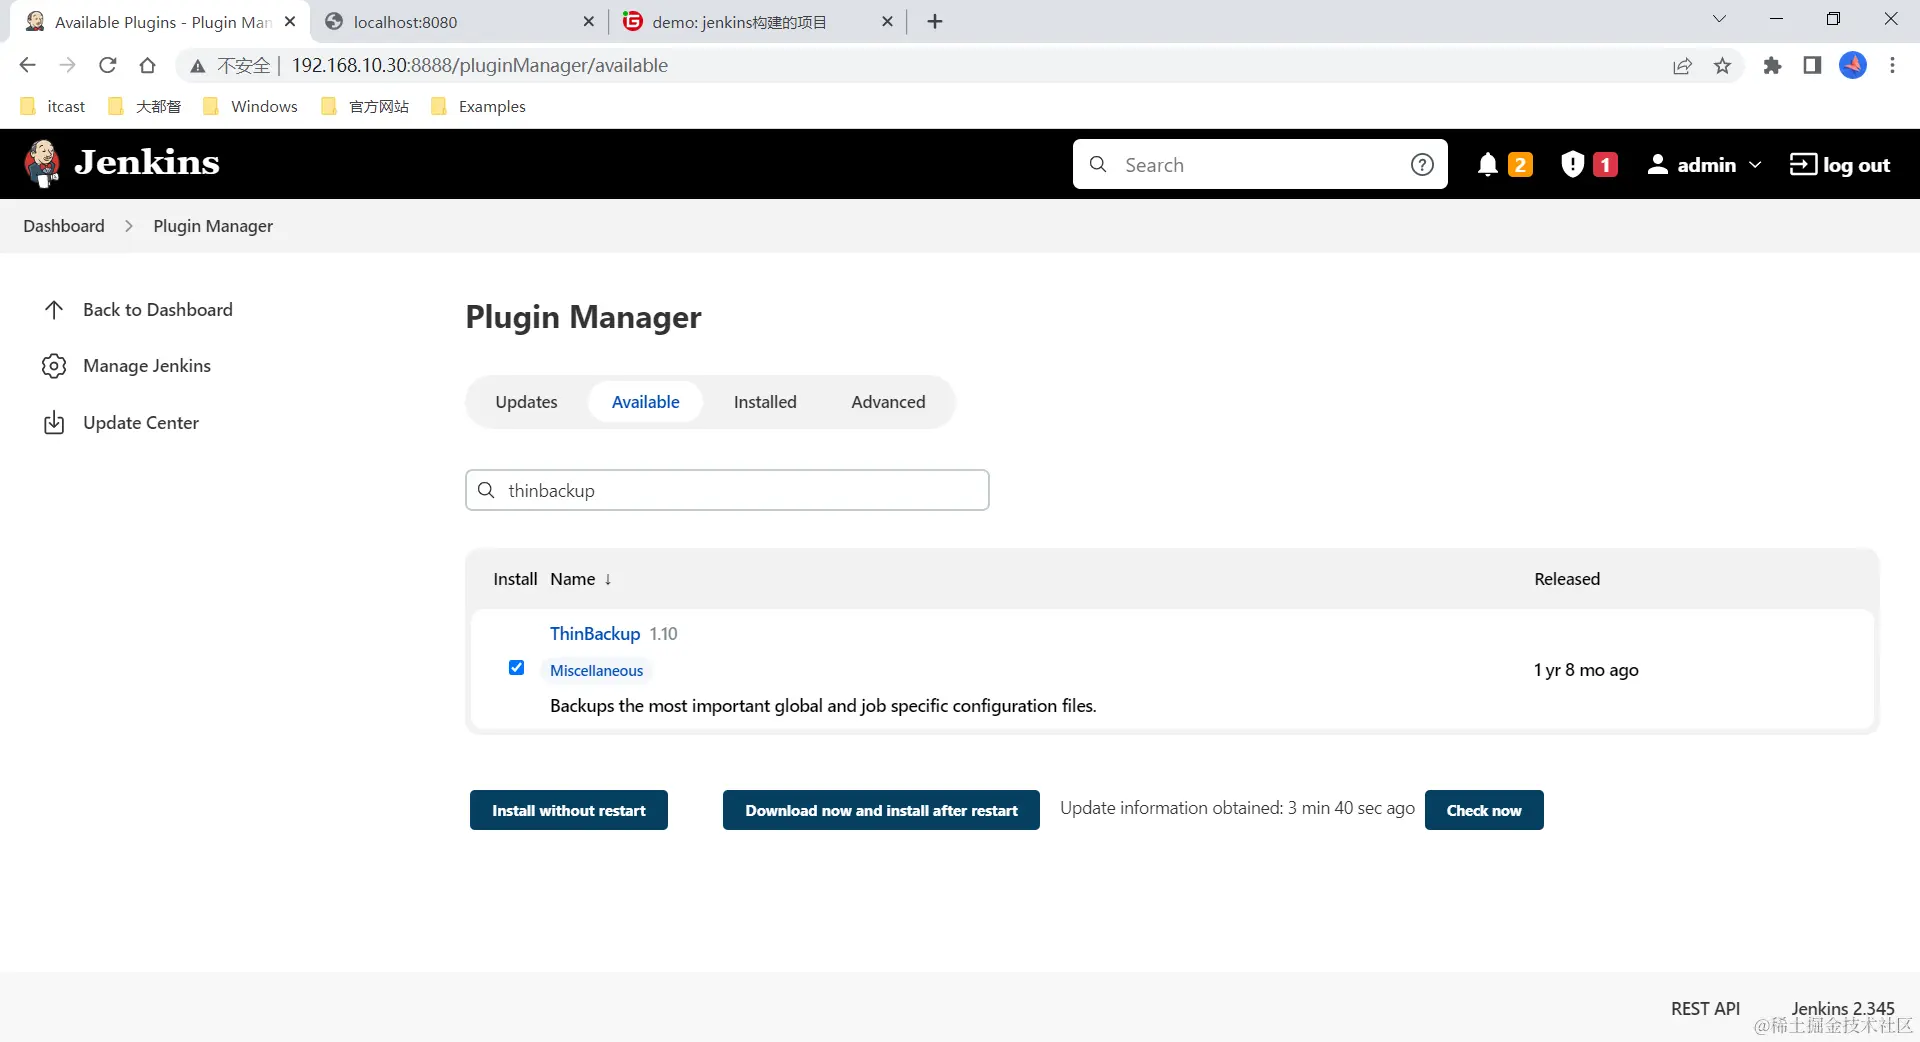This screenshot has height=1042, width=1920.
Task: Bookmark this page with star icon
Action: [x=1722, y=66]
